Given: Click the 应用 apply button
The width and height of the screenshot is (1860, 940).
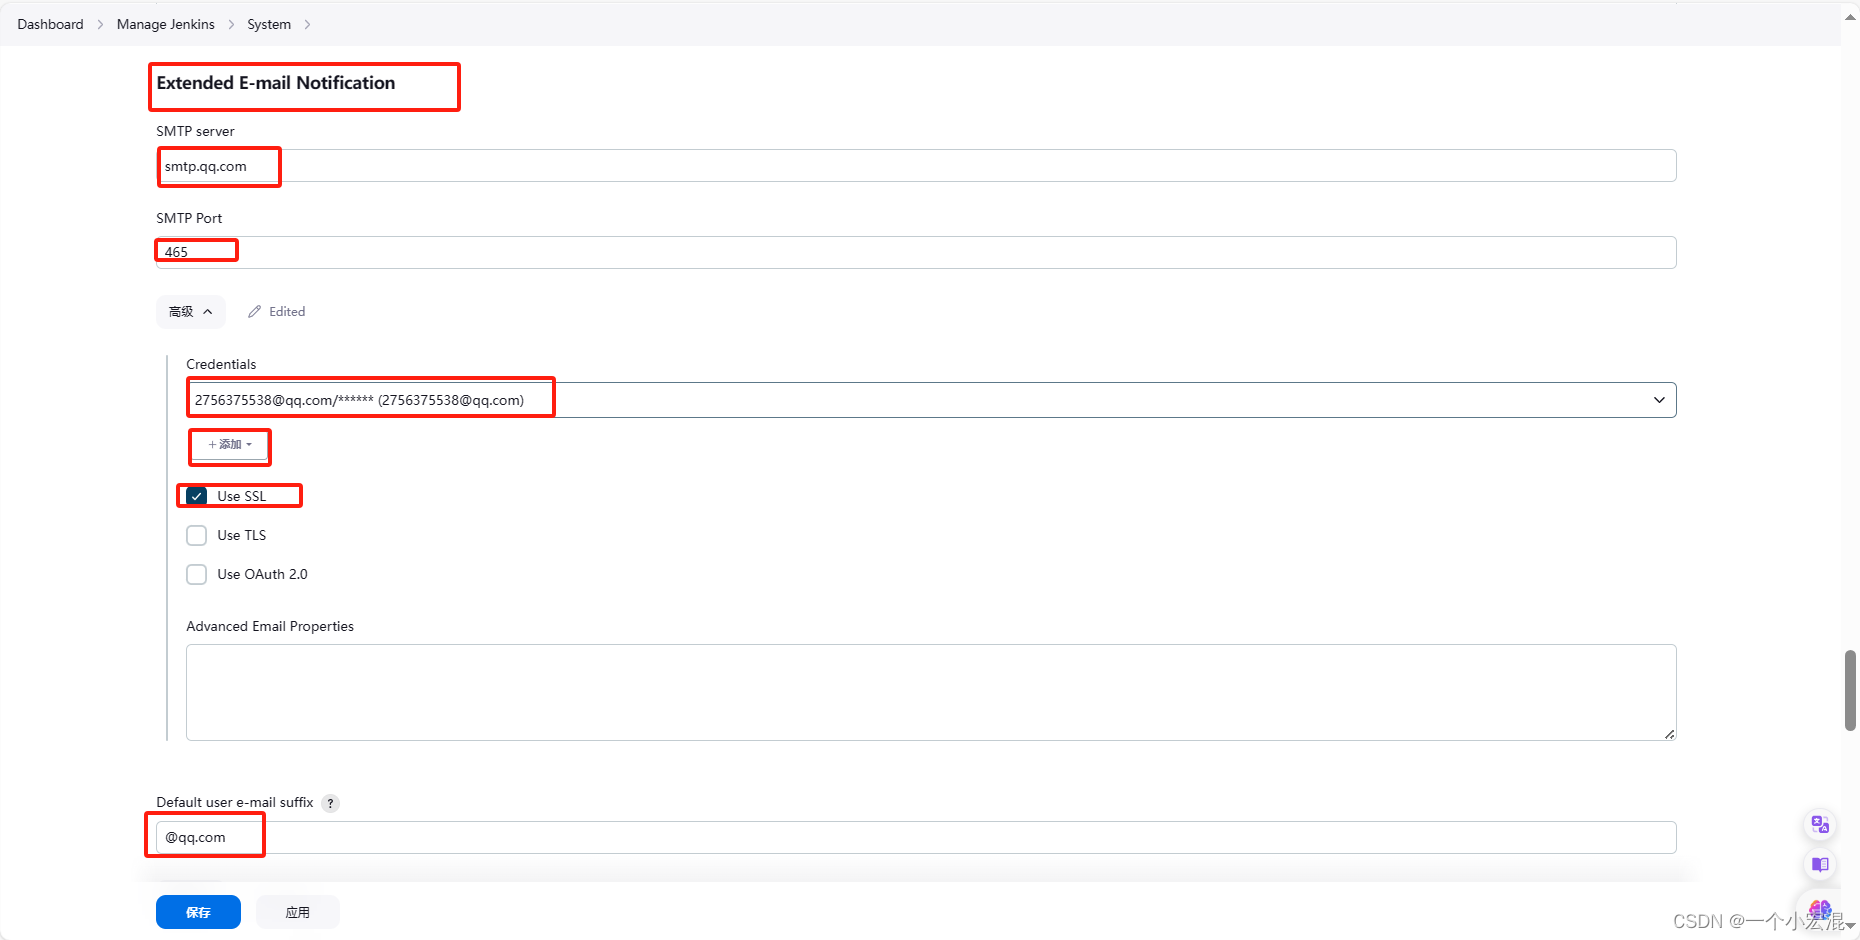Looking at the screenshot, I should coord(297,911).
